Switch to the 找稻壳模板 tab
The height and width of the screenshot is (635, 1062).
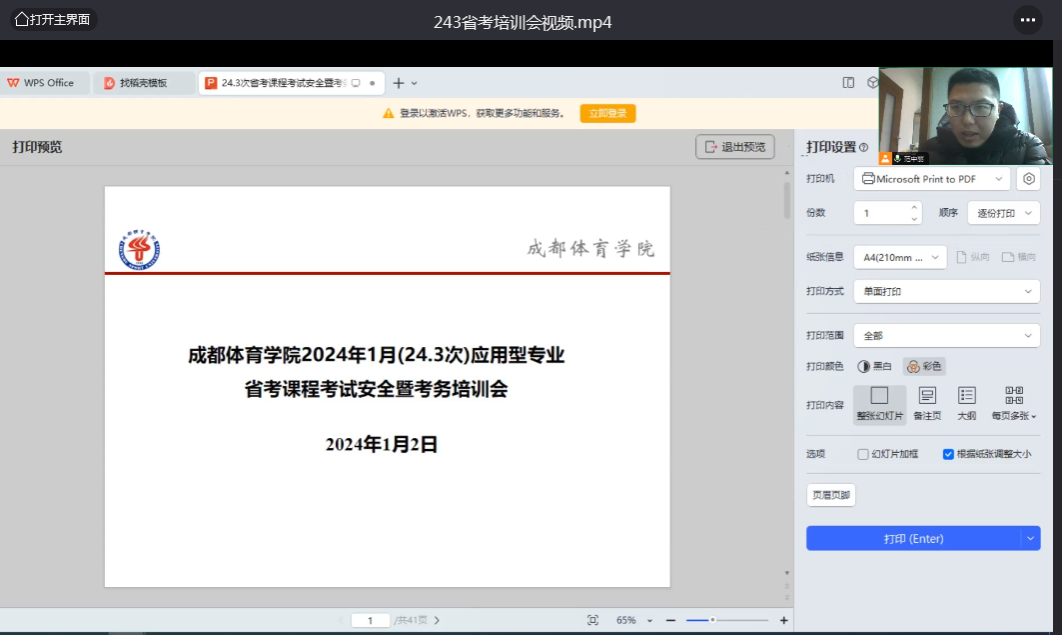pos(143,83)
